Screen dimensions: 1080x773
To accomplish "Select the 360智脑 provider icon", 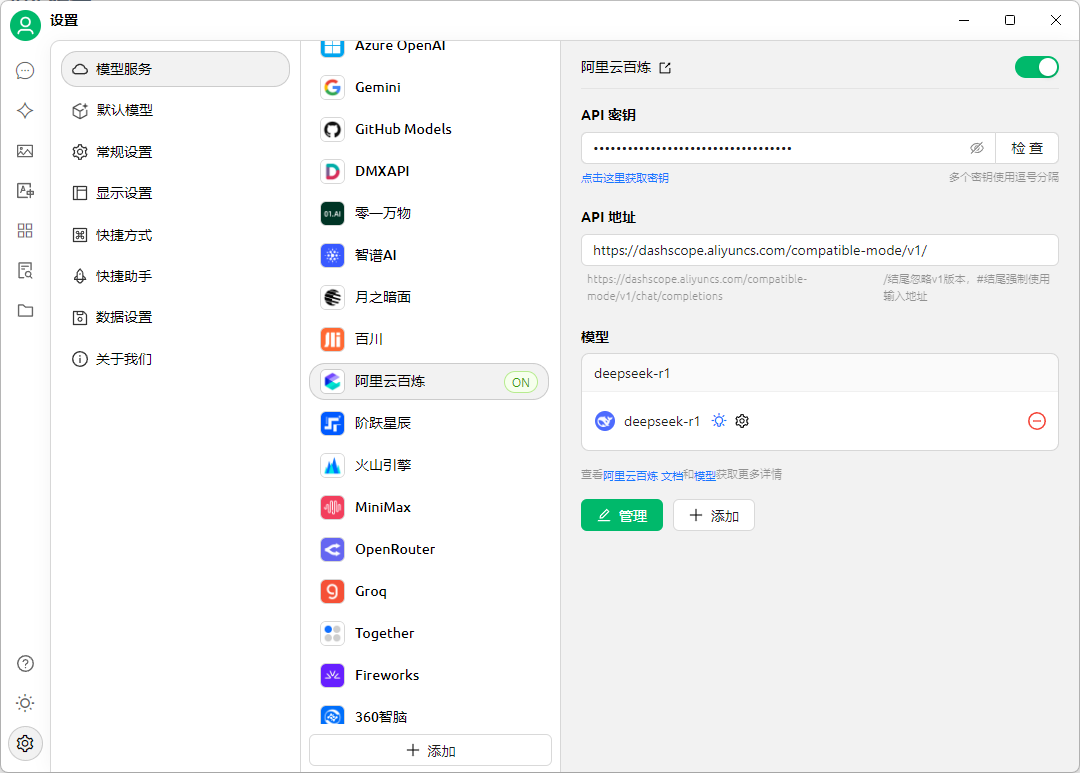I will (x=333, y=717).
